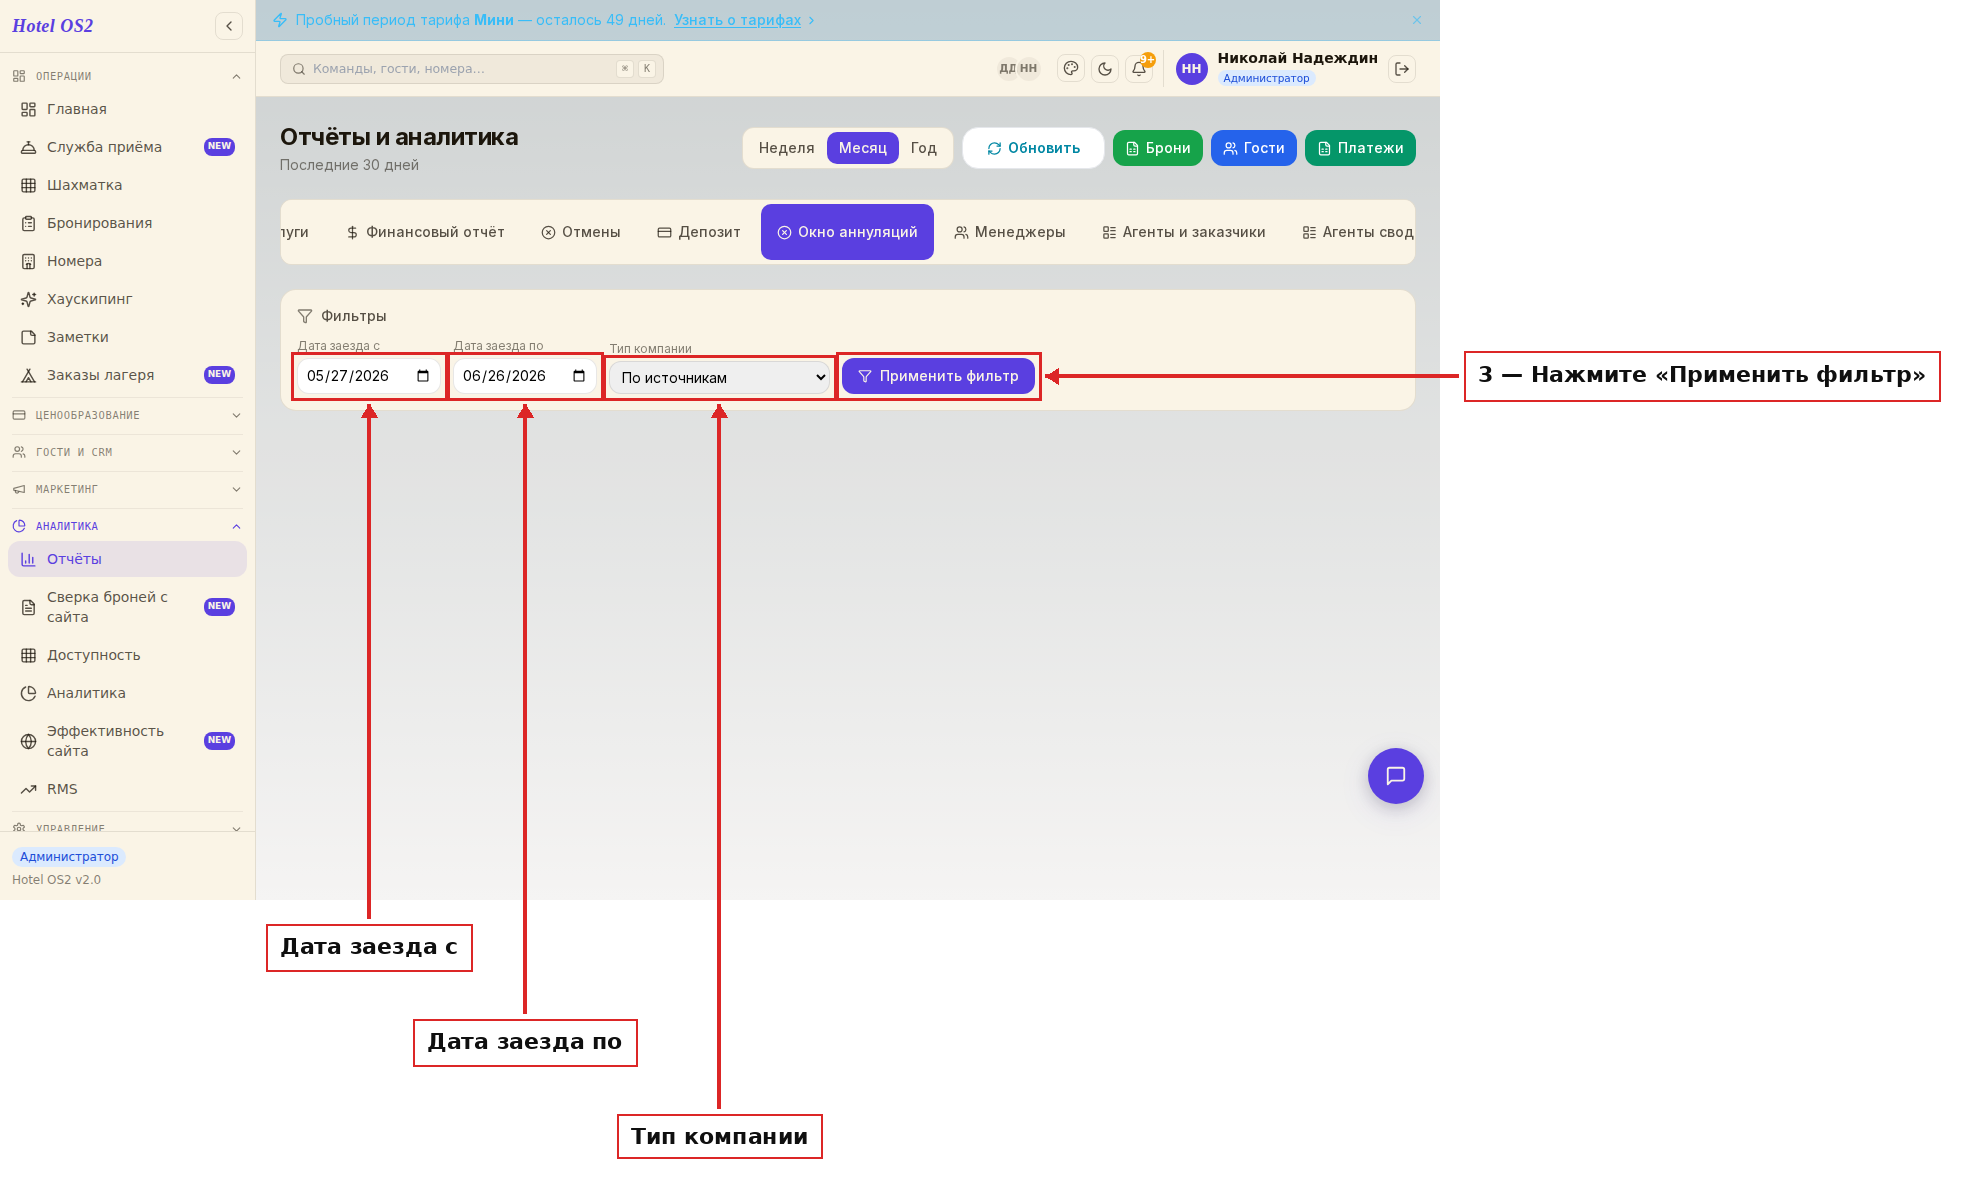Follow the Узнать о тарифах link

point(737,20)
